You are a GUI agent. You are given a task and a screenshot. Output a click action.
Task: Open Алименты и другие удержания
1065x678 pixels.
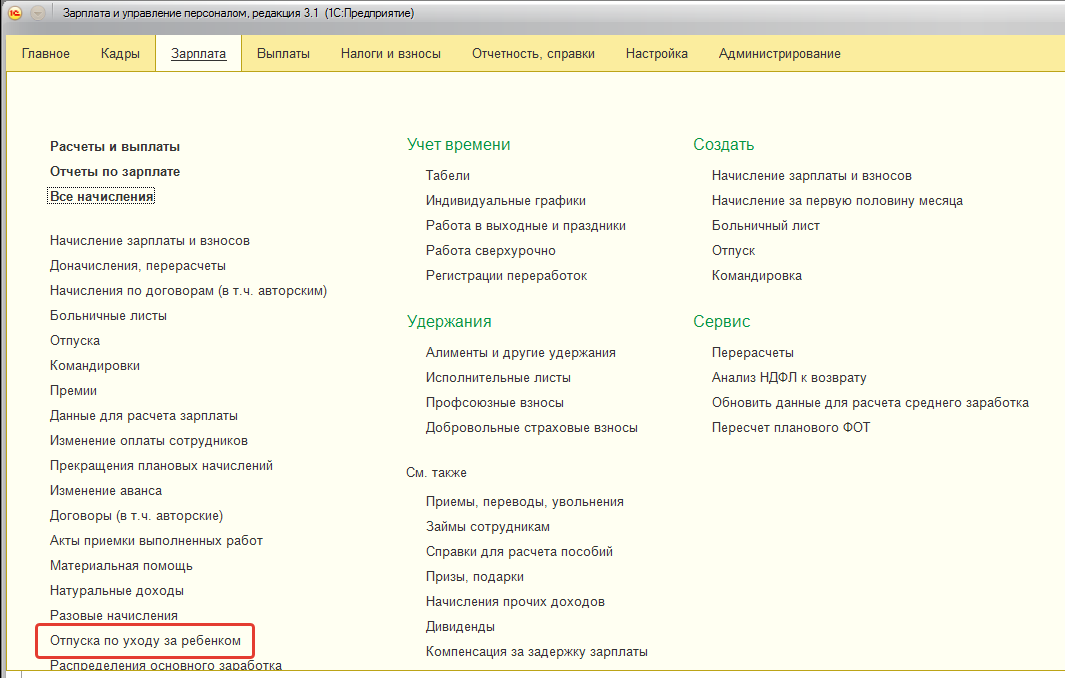pos(520,353)
